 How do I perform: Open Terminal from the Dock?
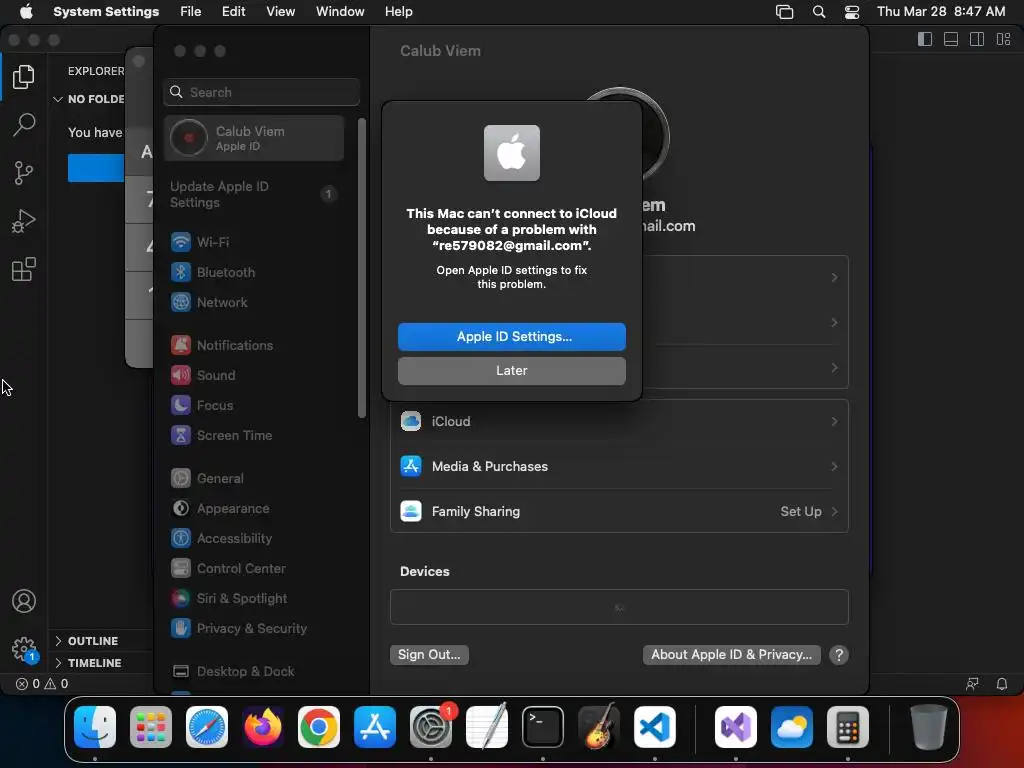pos(543,727)
